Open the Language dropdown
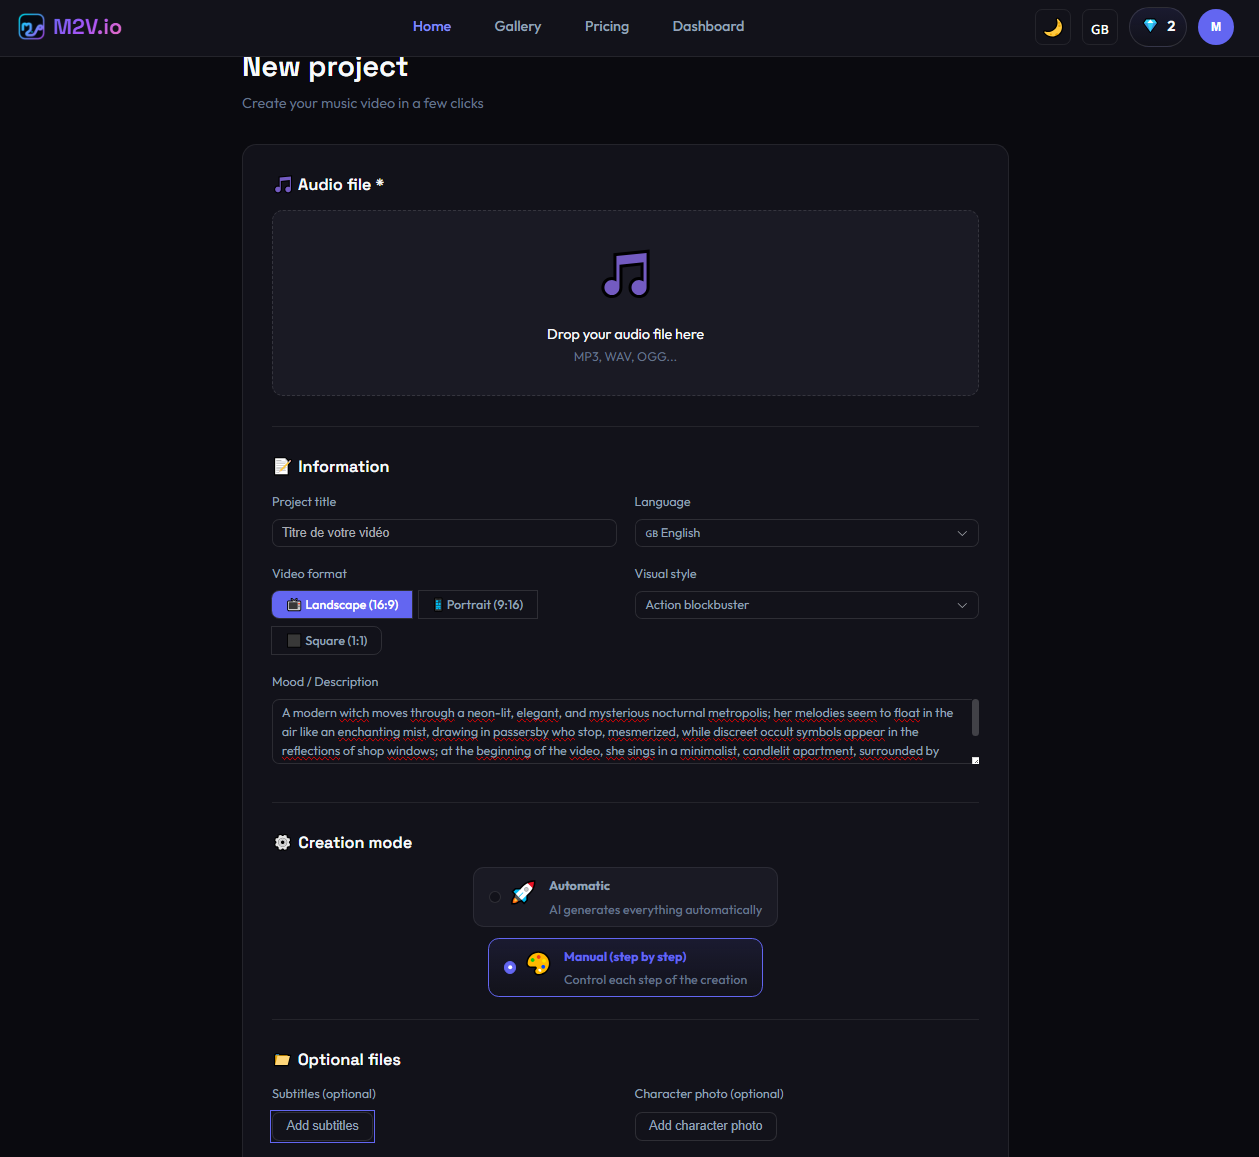This screenshot has height=1157, width=1259. 806,533
